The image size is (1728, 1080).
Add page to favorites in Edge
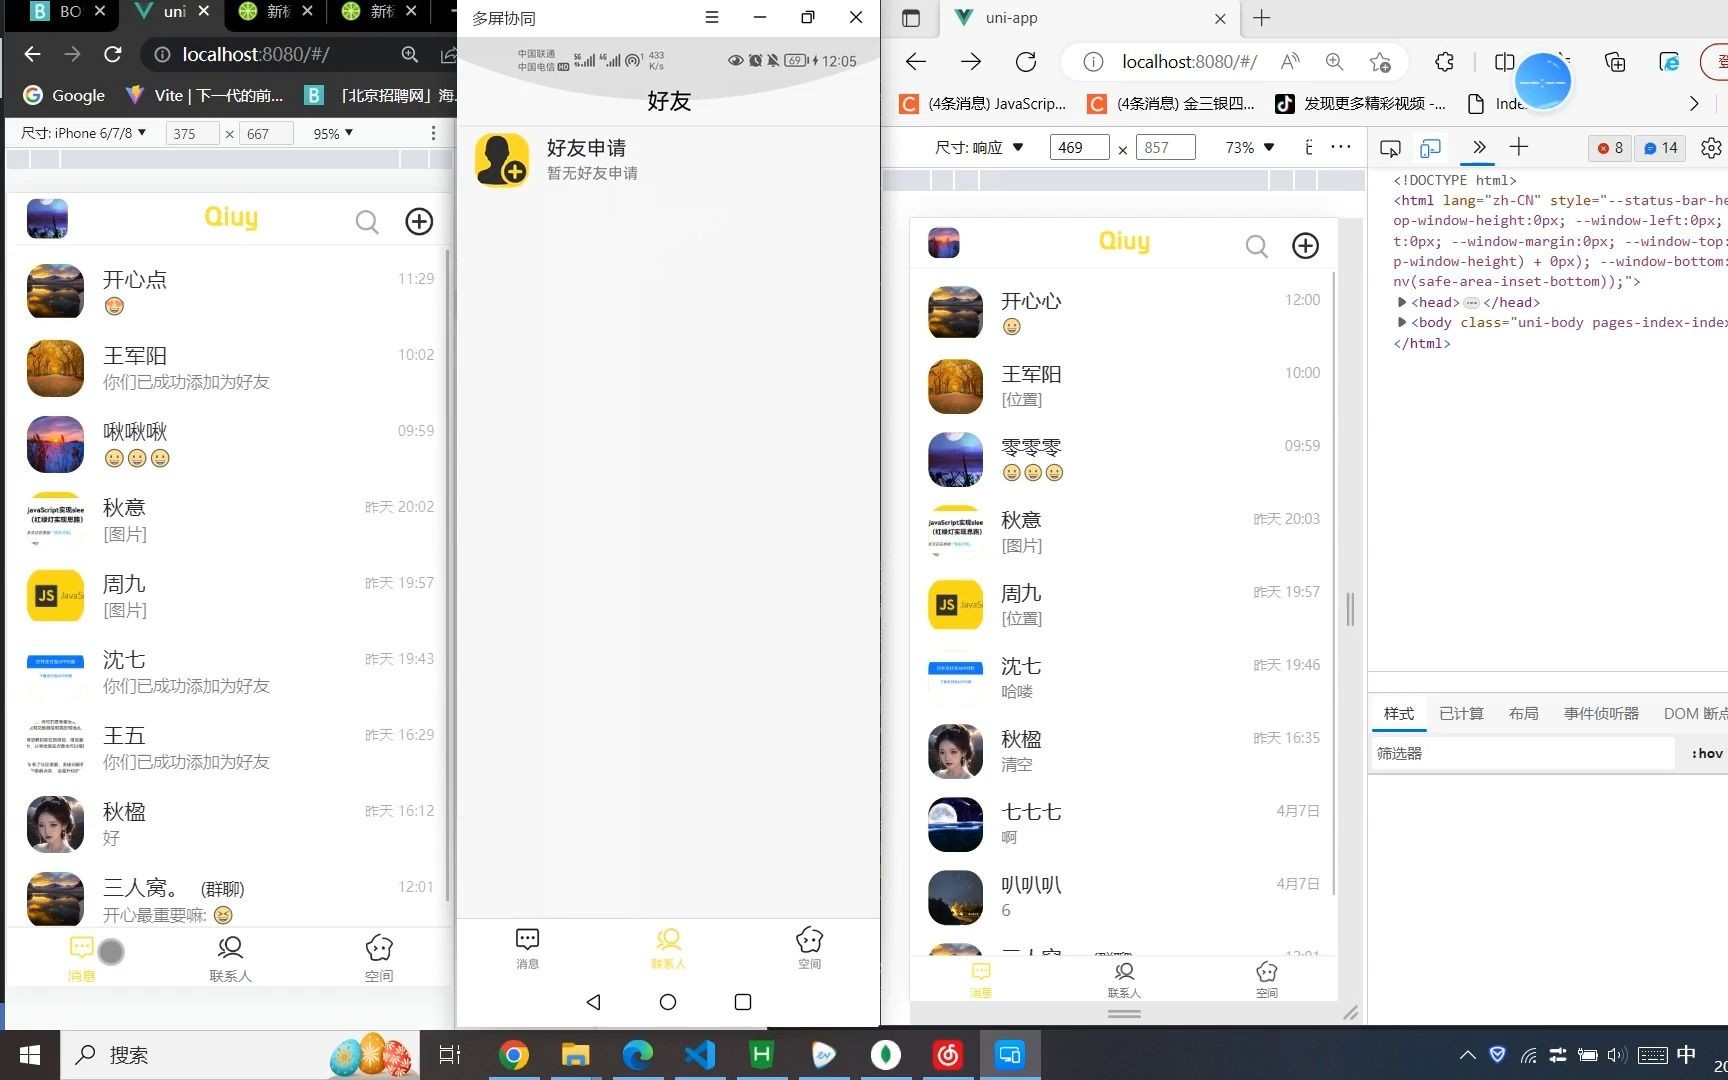[x=1380, y=62]
